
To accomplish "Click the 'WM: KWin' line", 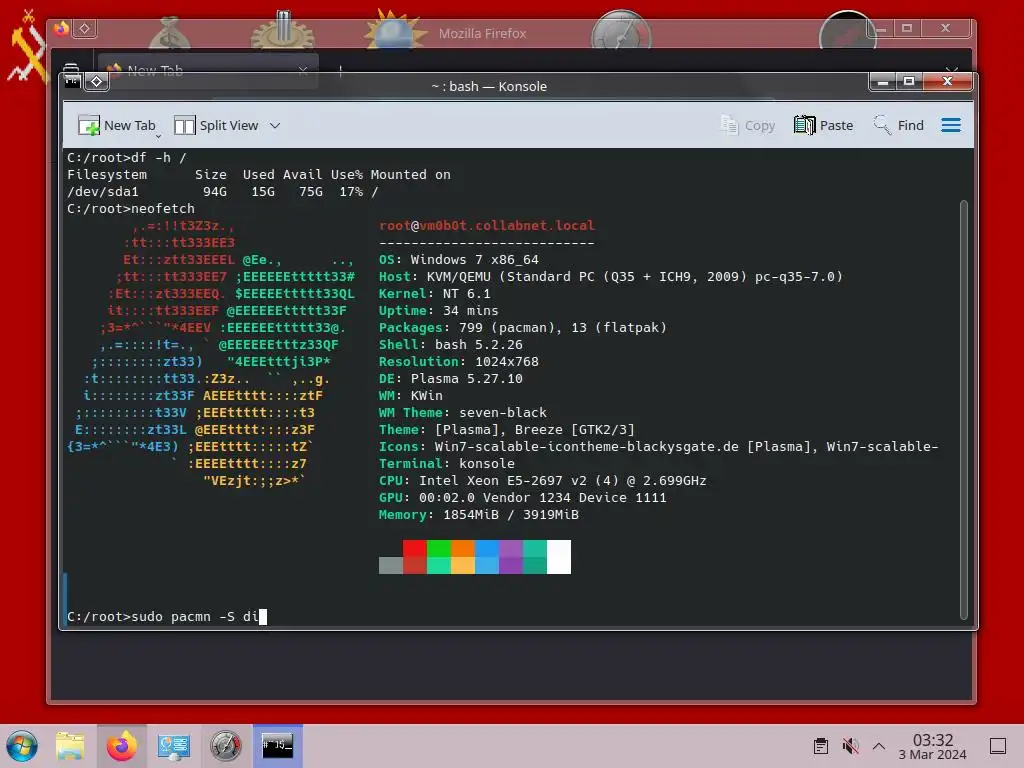I will [410, 395].
